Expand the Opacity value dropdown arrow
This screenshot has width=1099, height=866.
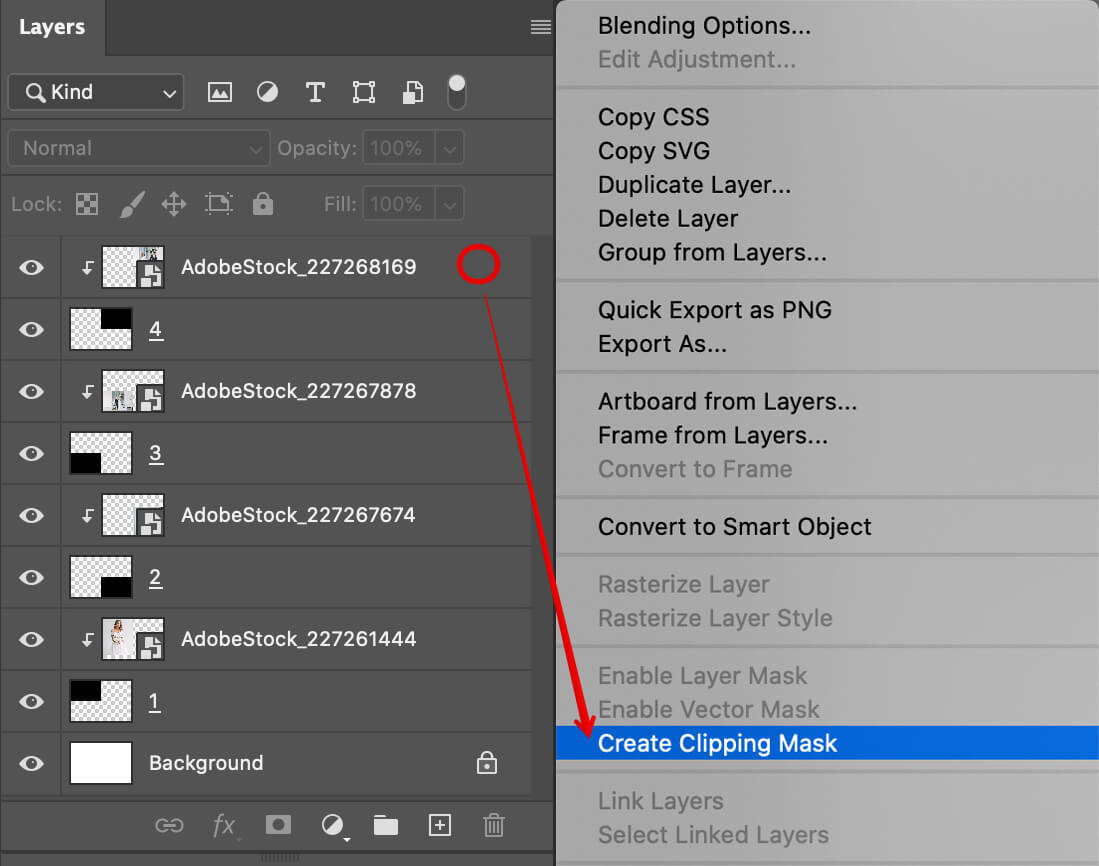tap(450, 148)
